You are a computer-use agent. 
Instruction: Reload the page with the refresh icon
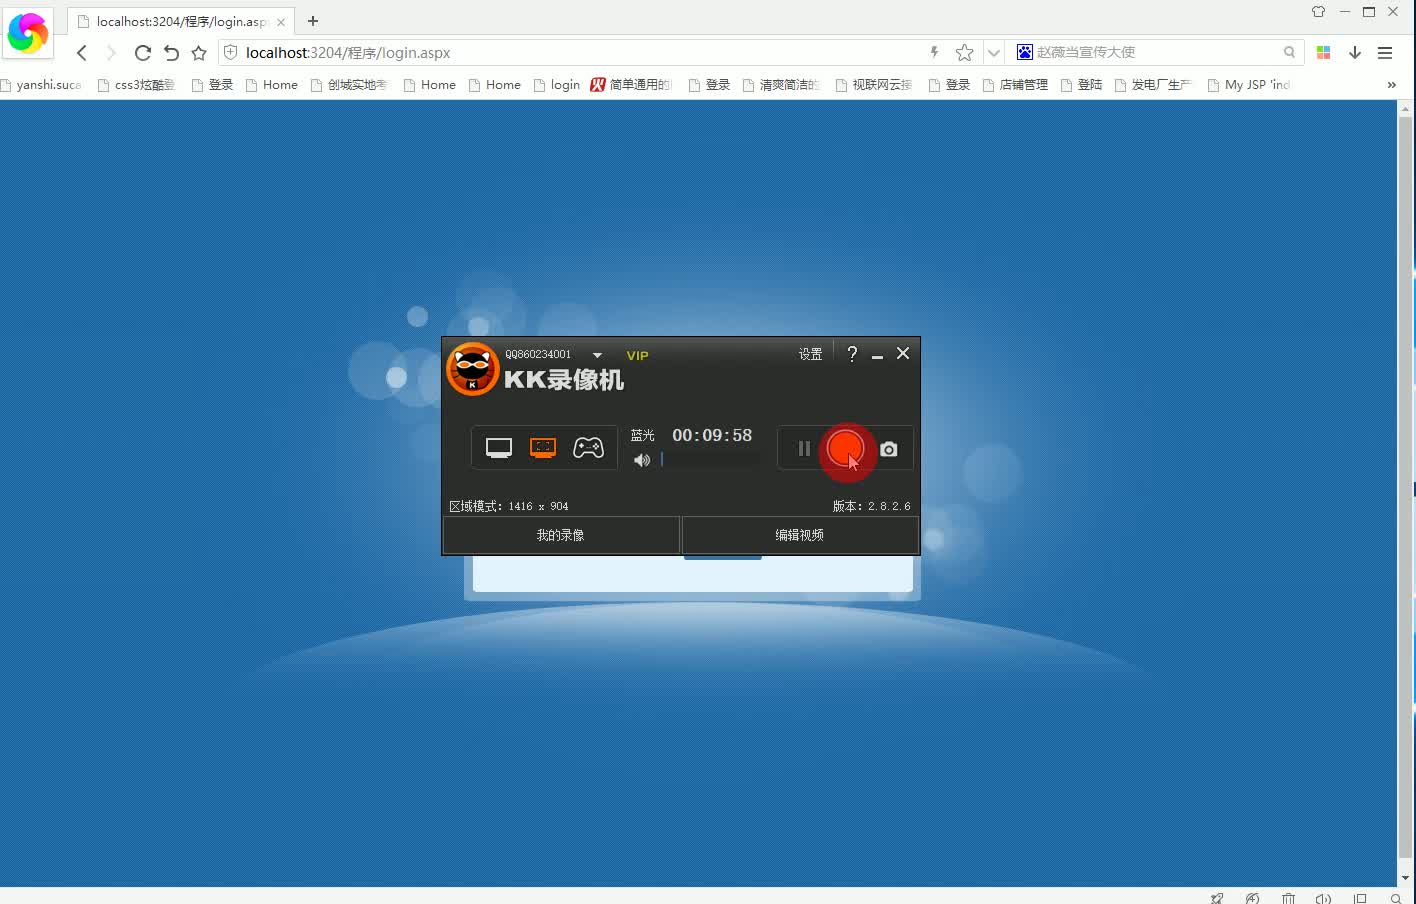click(142, 53)
